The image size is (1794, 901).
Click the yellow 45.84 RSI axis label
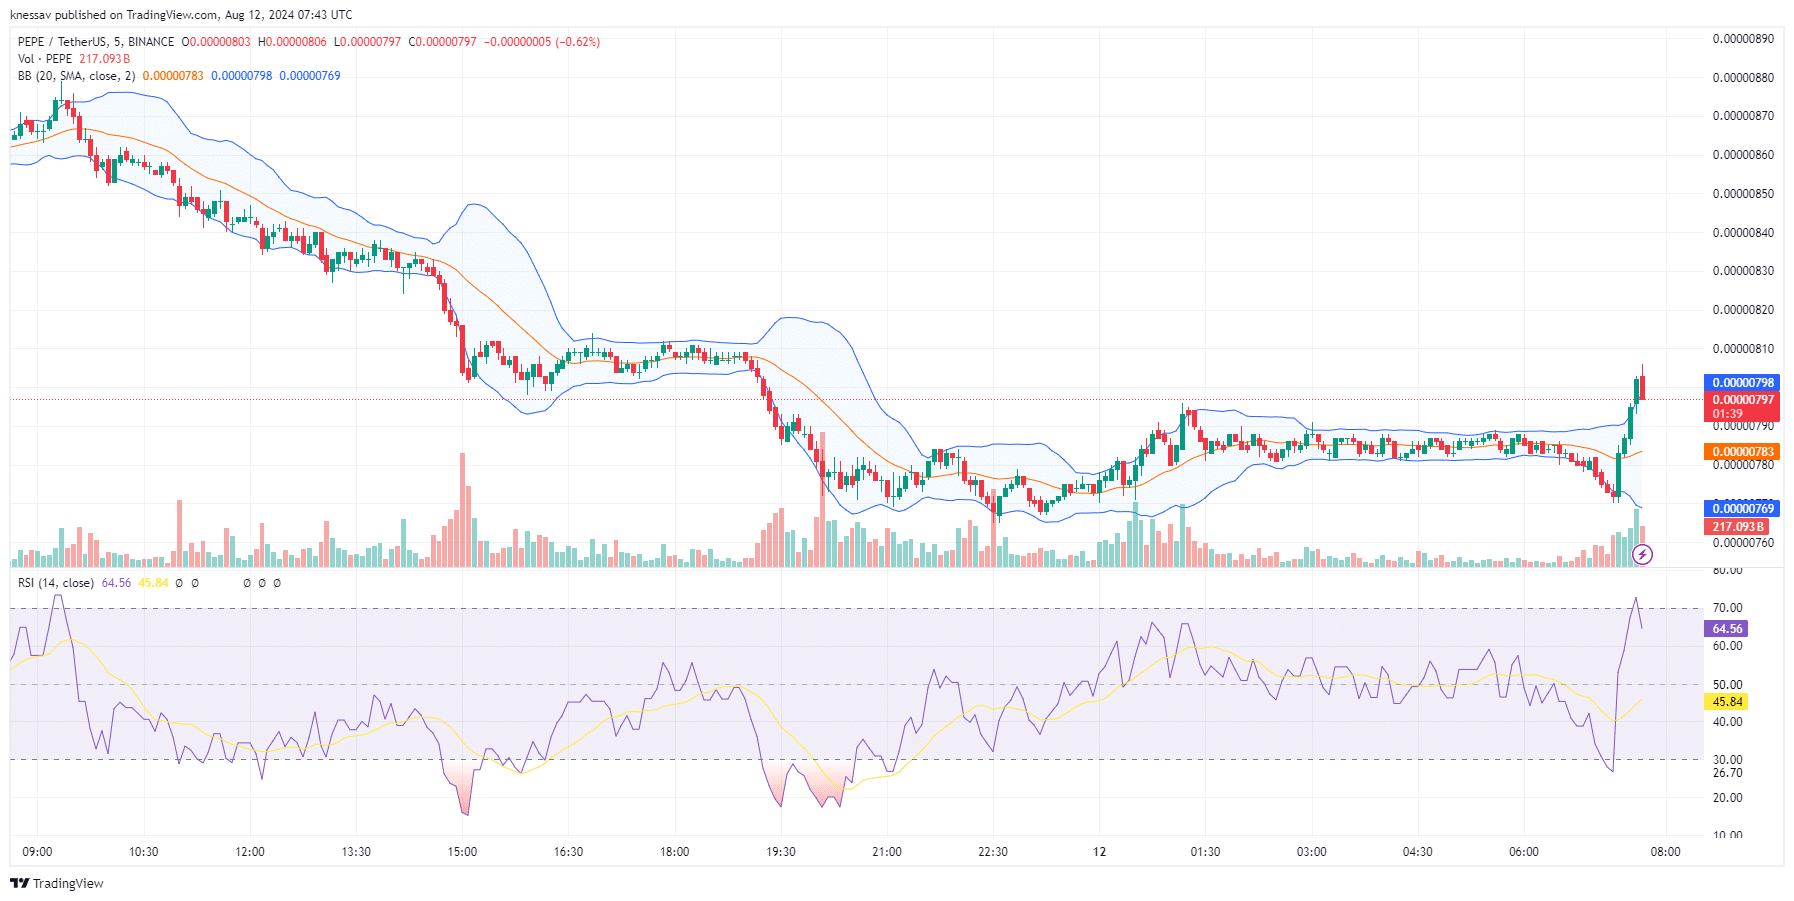[x=1726, y=702]
